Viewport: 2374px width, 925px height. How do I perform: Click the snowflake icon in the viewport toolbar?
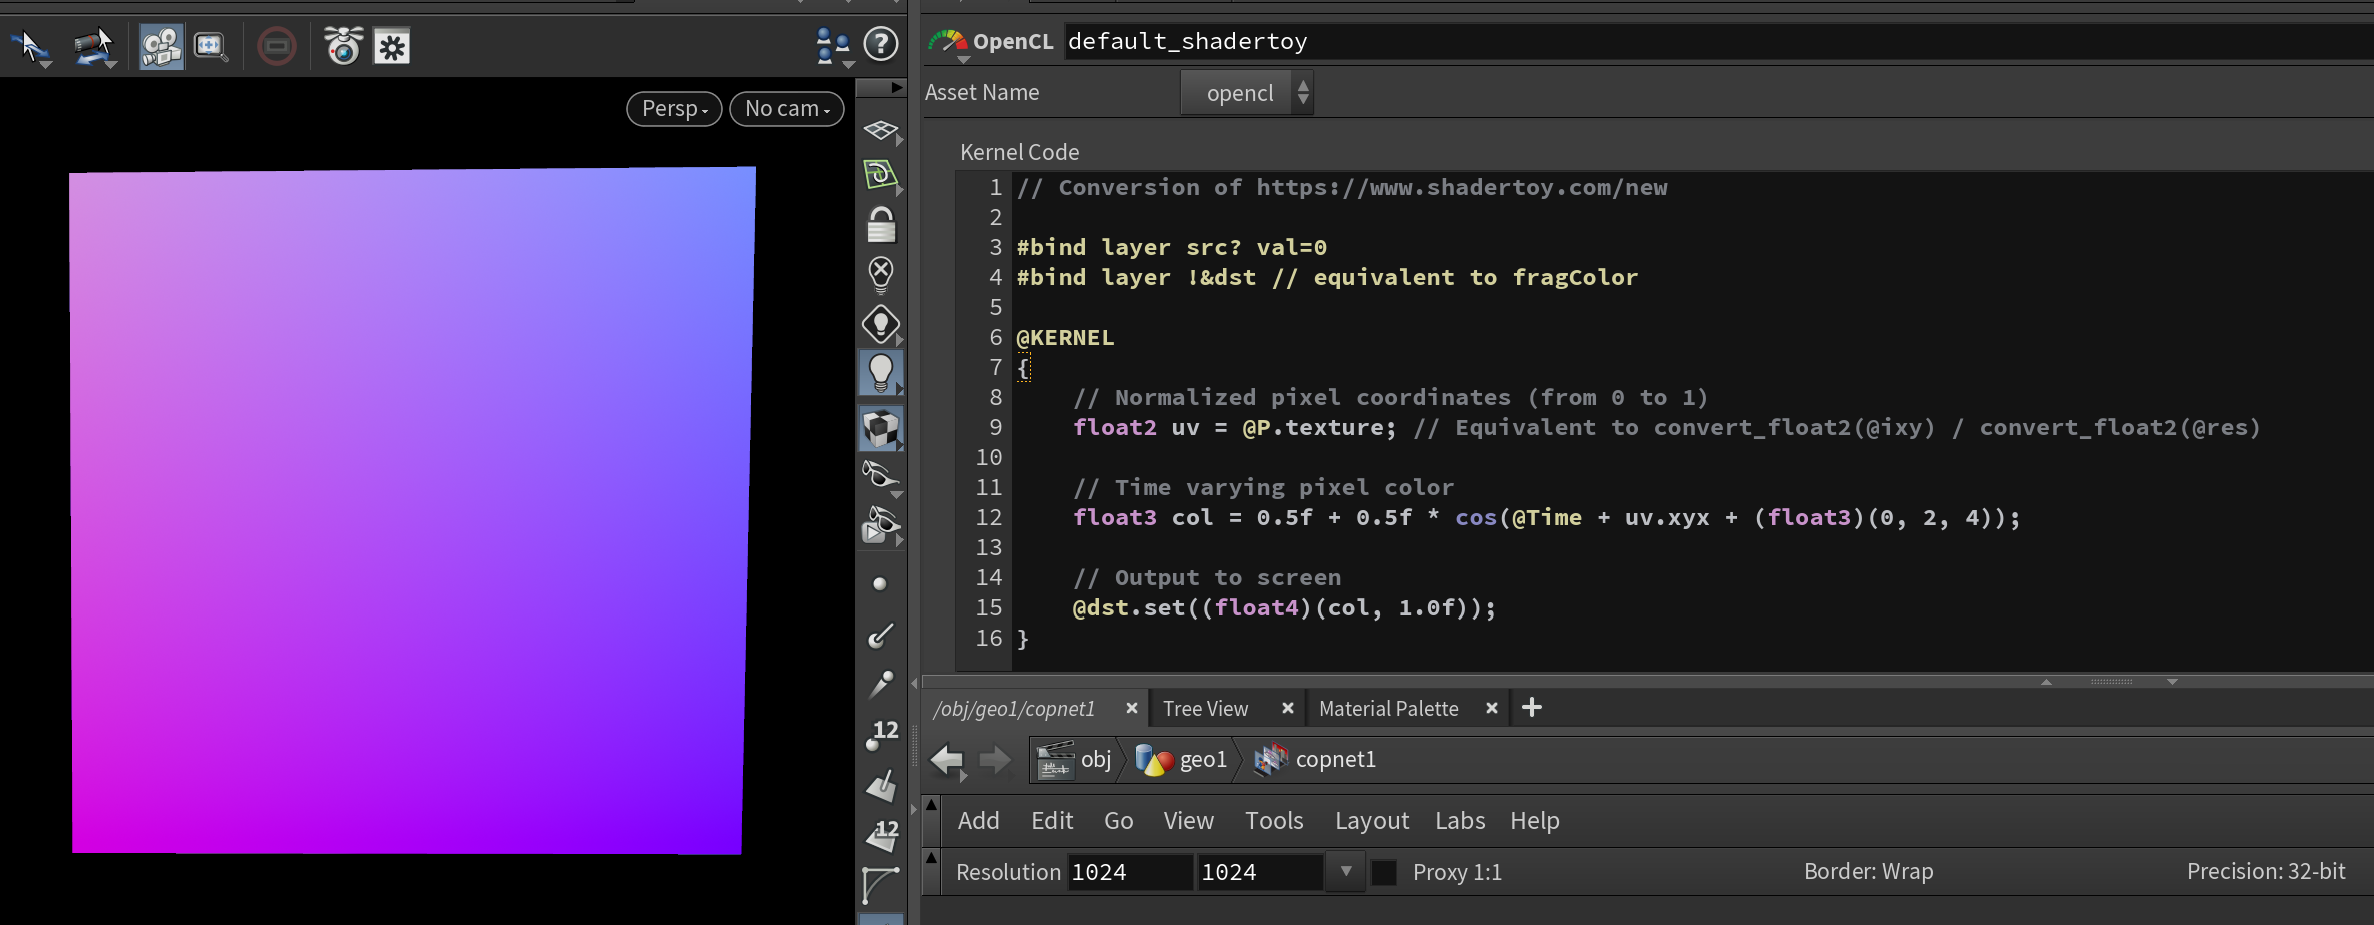pyautogui.click(x=392, y=46)
